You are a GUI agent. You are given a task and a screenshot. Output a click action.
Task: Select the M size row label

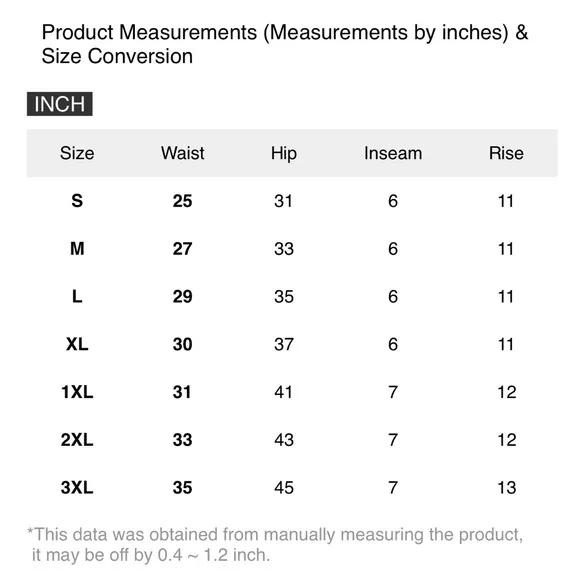(77, 249)
